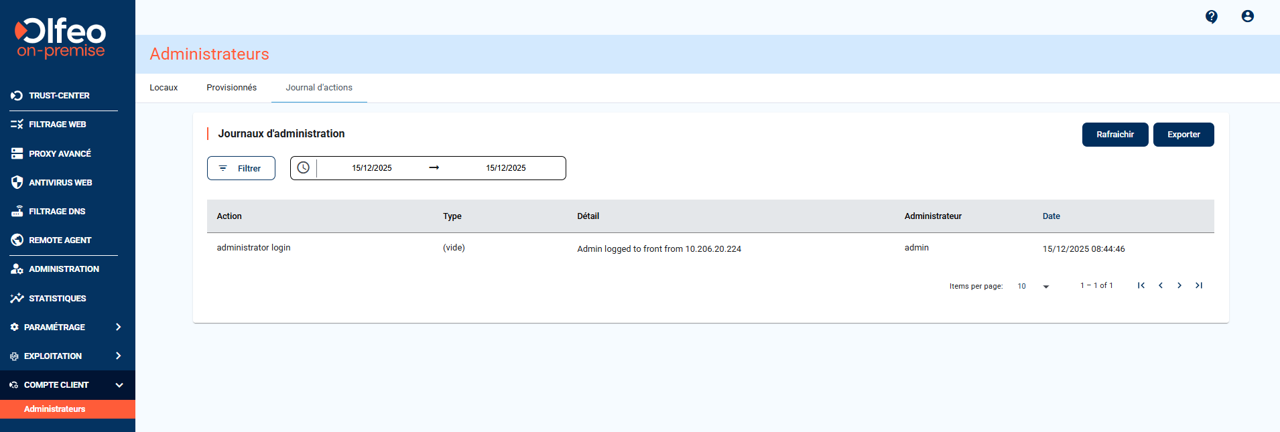Click the Exporter button
The height and width of the screenshot is (432, 1280).
point(1183,135)
